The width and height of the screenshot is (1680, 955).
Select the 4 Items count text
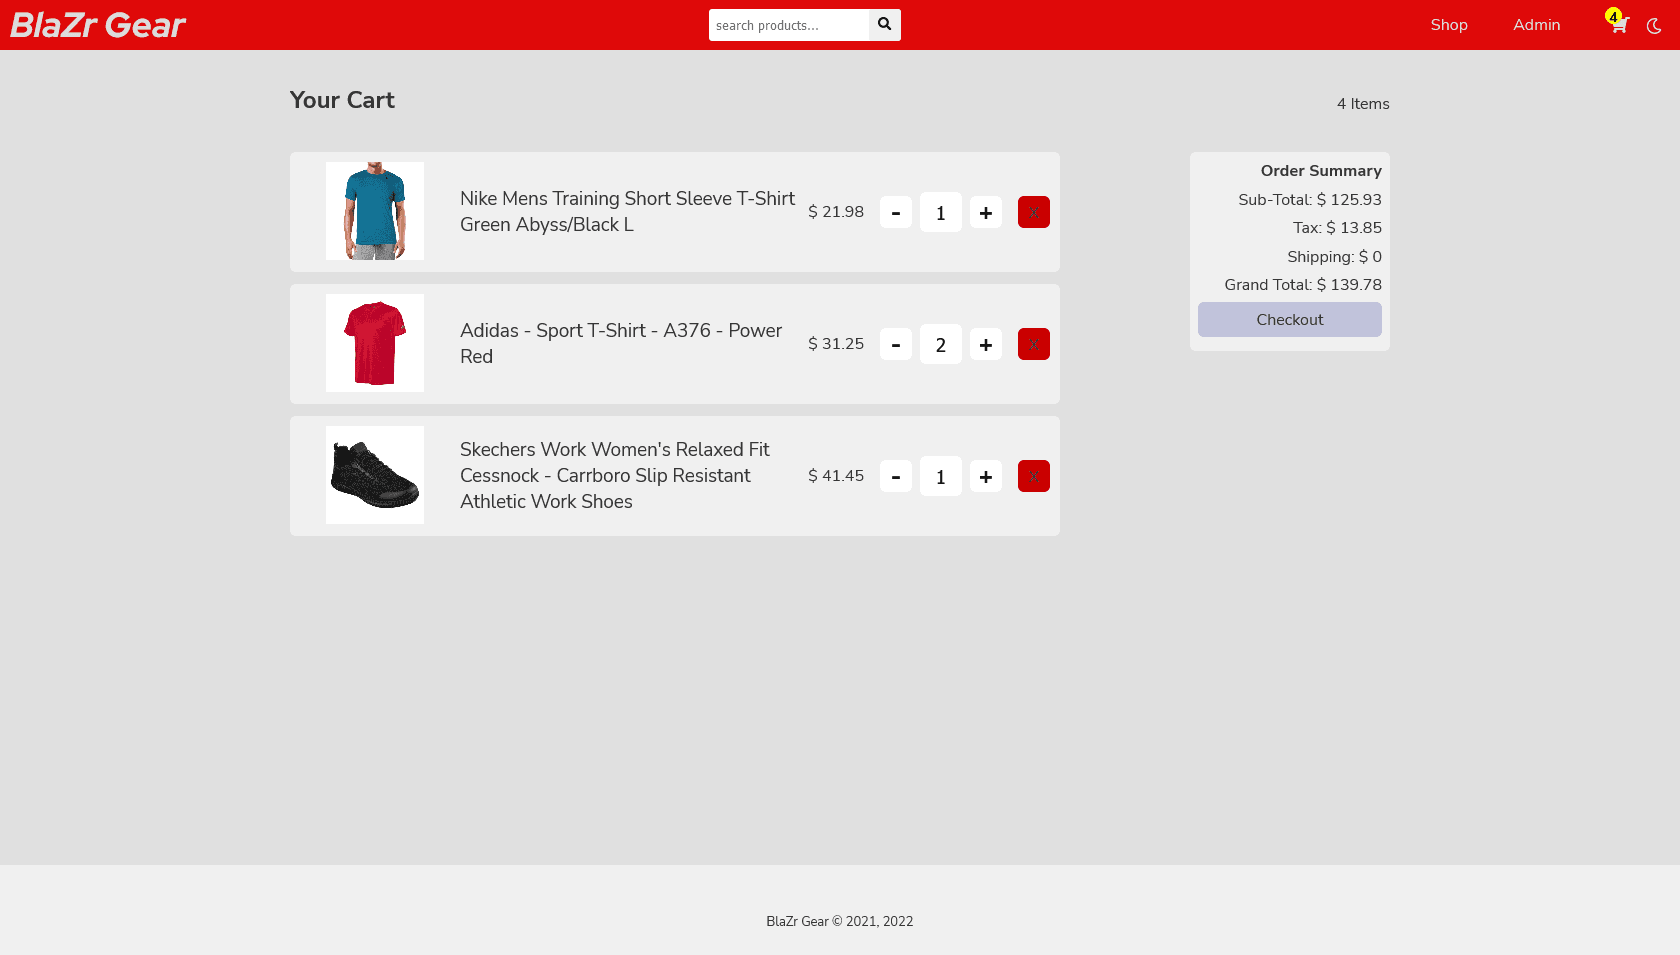click(x=1363, y=104)
